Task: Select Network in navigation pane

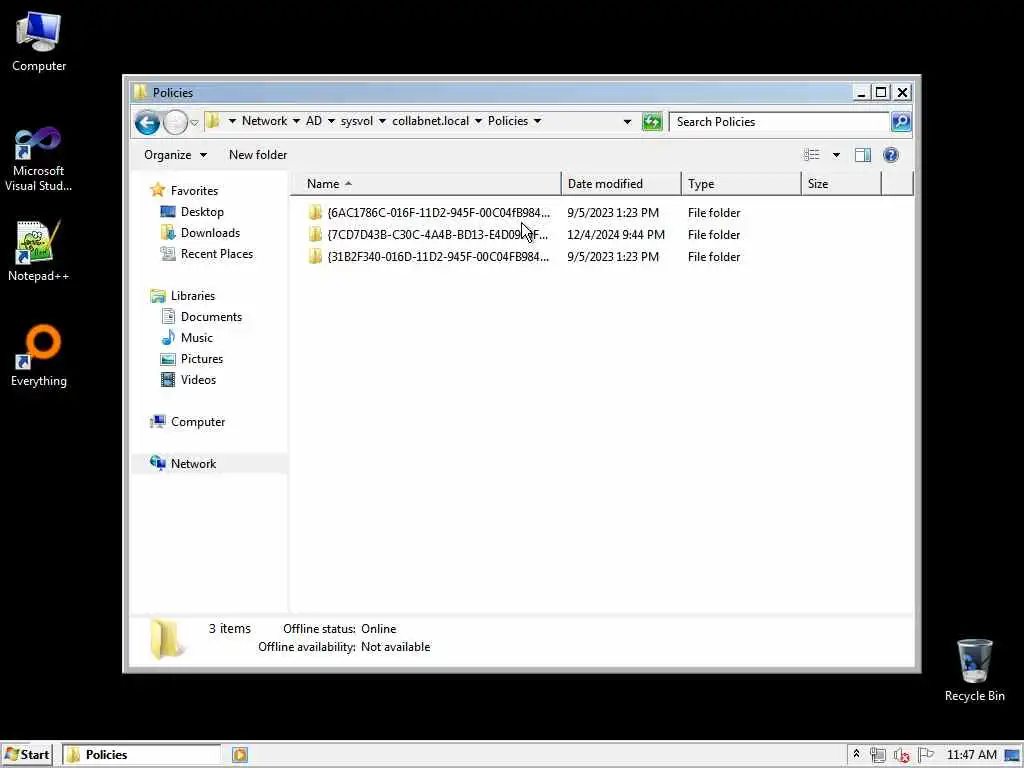Action: click(x=193, y=464)
